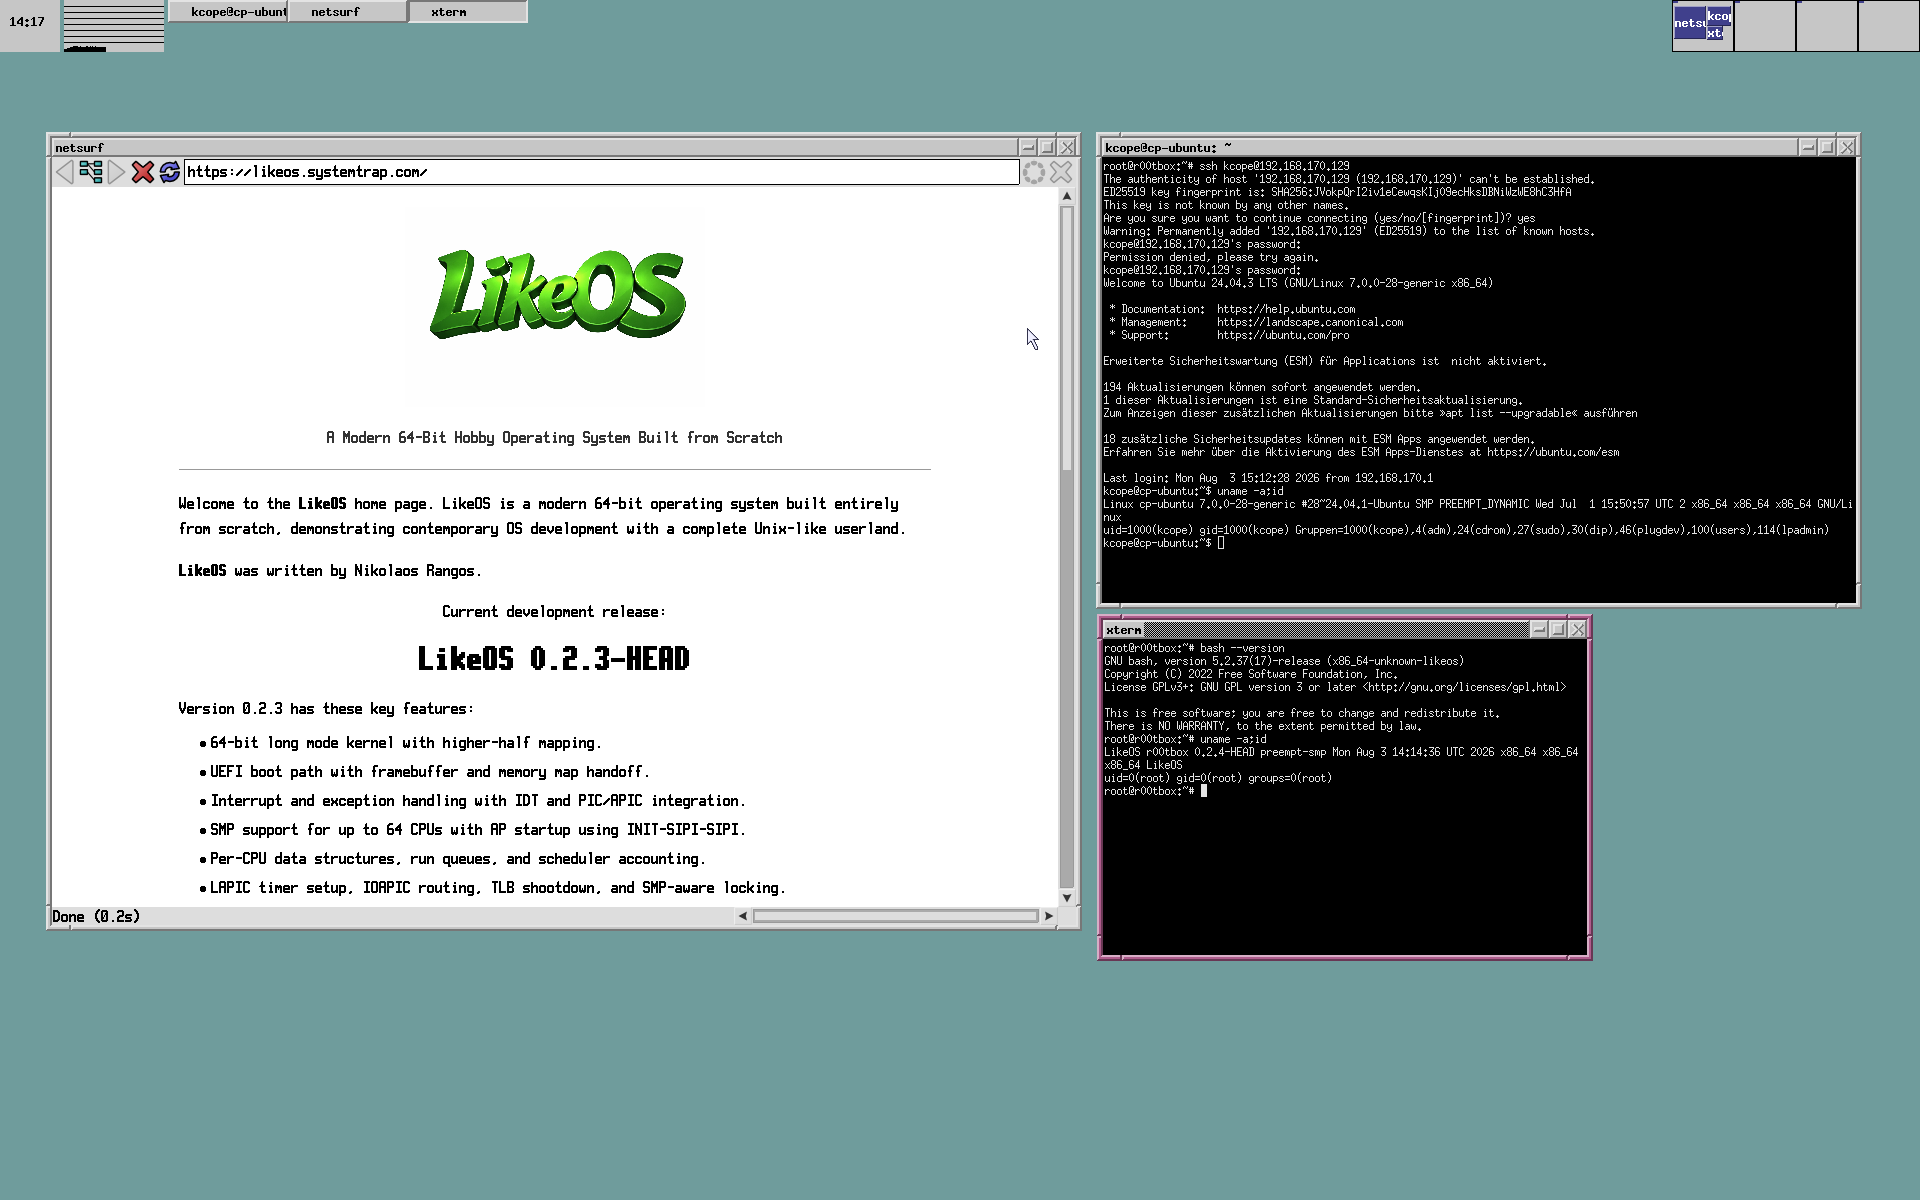This screenshot has height=1200, width=1920.
Task: Close the xterm window
Action: coord(1578,629)
